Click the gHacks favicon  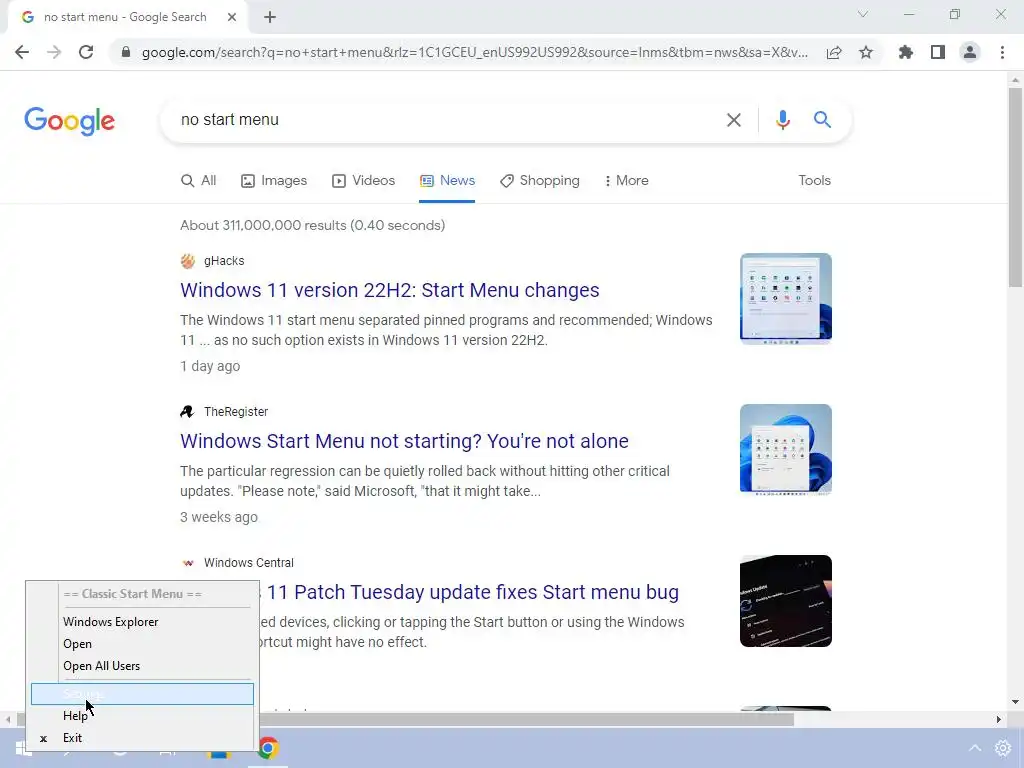click(x=187, y=261)
